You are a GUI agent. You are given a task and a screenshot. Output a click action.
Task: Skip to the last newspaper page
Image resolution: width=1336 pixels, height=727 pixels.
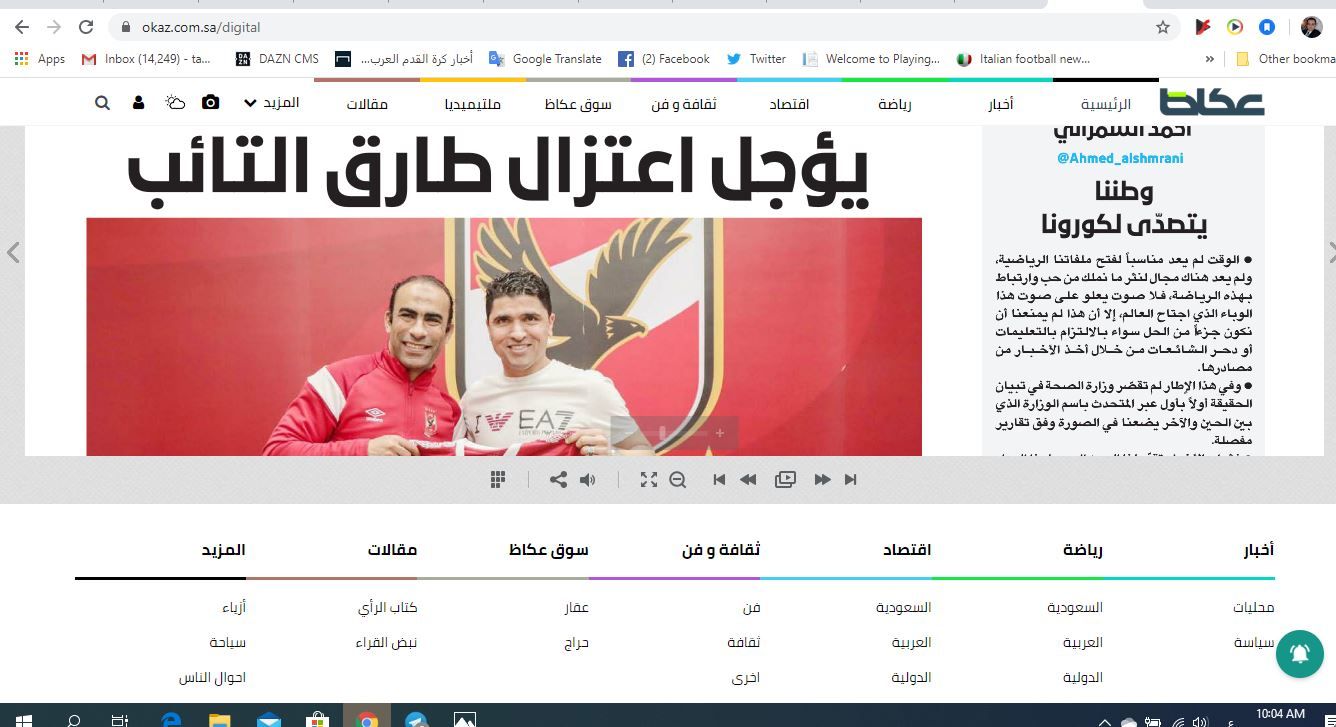(x=851, y=479)
